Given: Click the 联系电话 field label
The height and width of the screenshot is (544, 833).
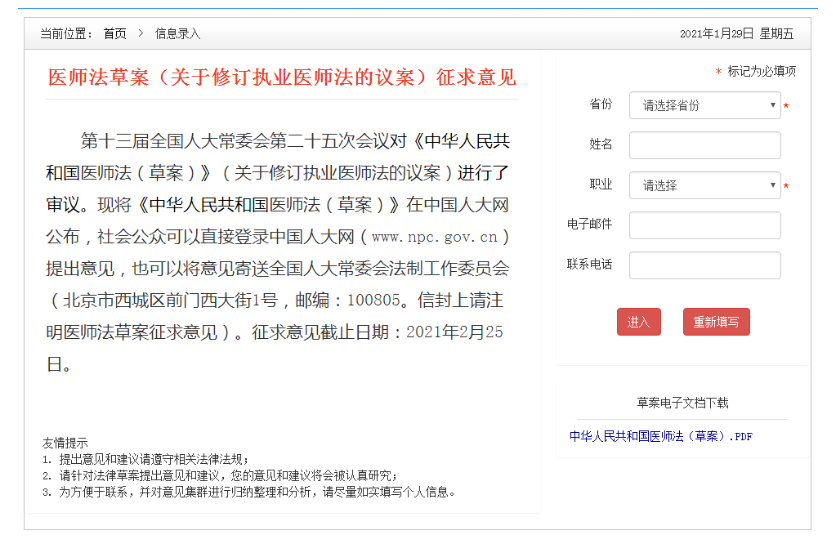Looking at the screenshot, I should [x=589, y=264].
